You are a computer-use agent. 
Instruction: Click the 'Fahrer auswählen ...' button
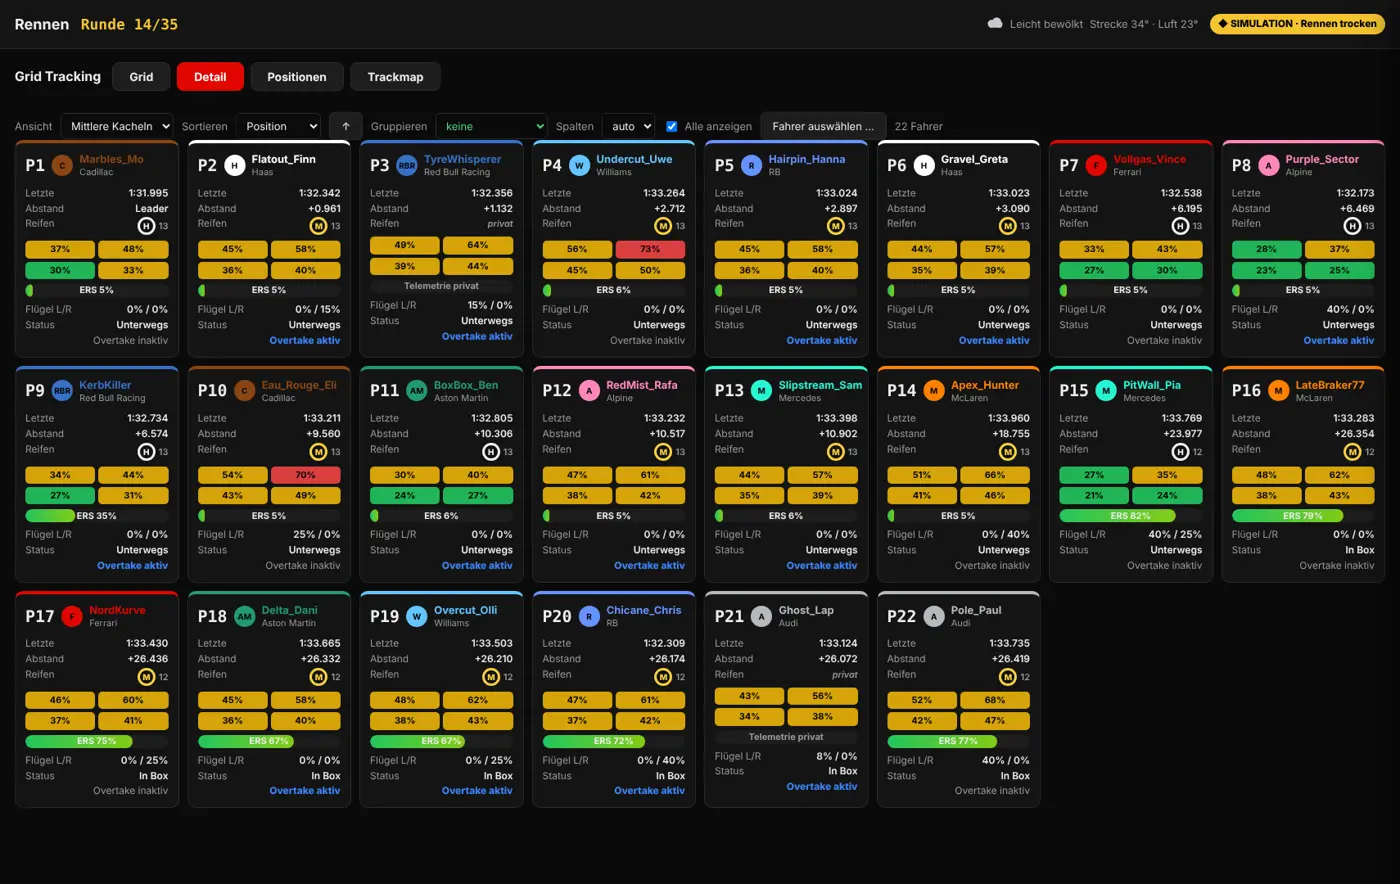point(823,126)
